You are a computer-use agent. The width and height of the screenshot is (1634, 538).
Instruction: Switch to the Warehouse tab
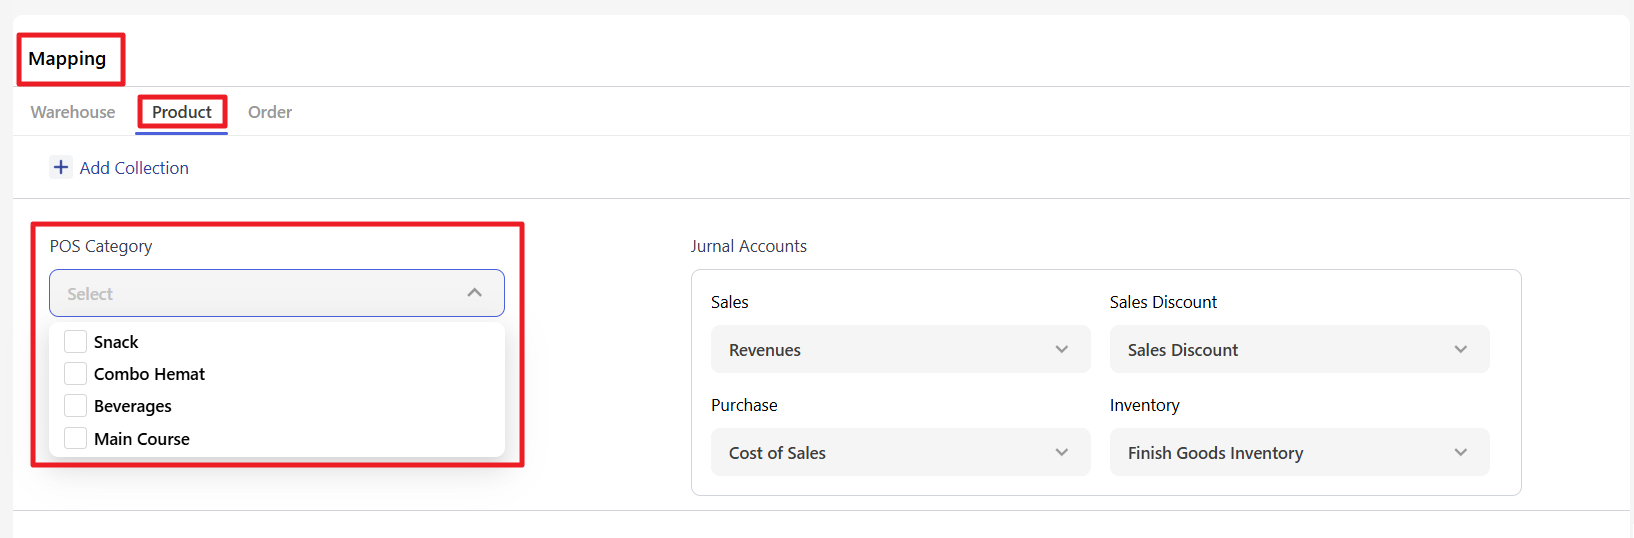click(x=73, y=112)
